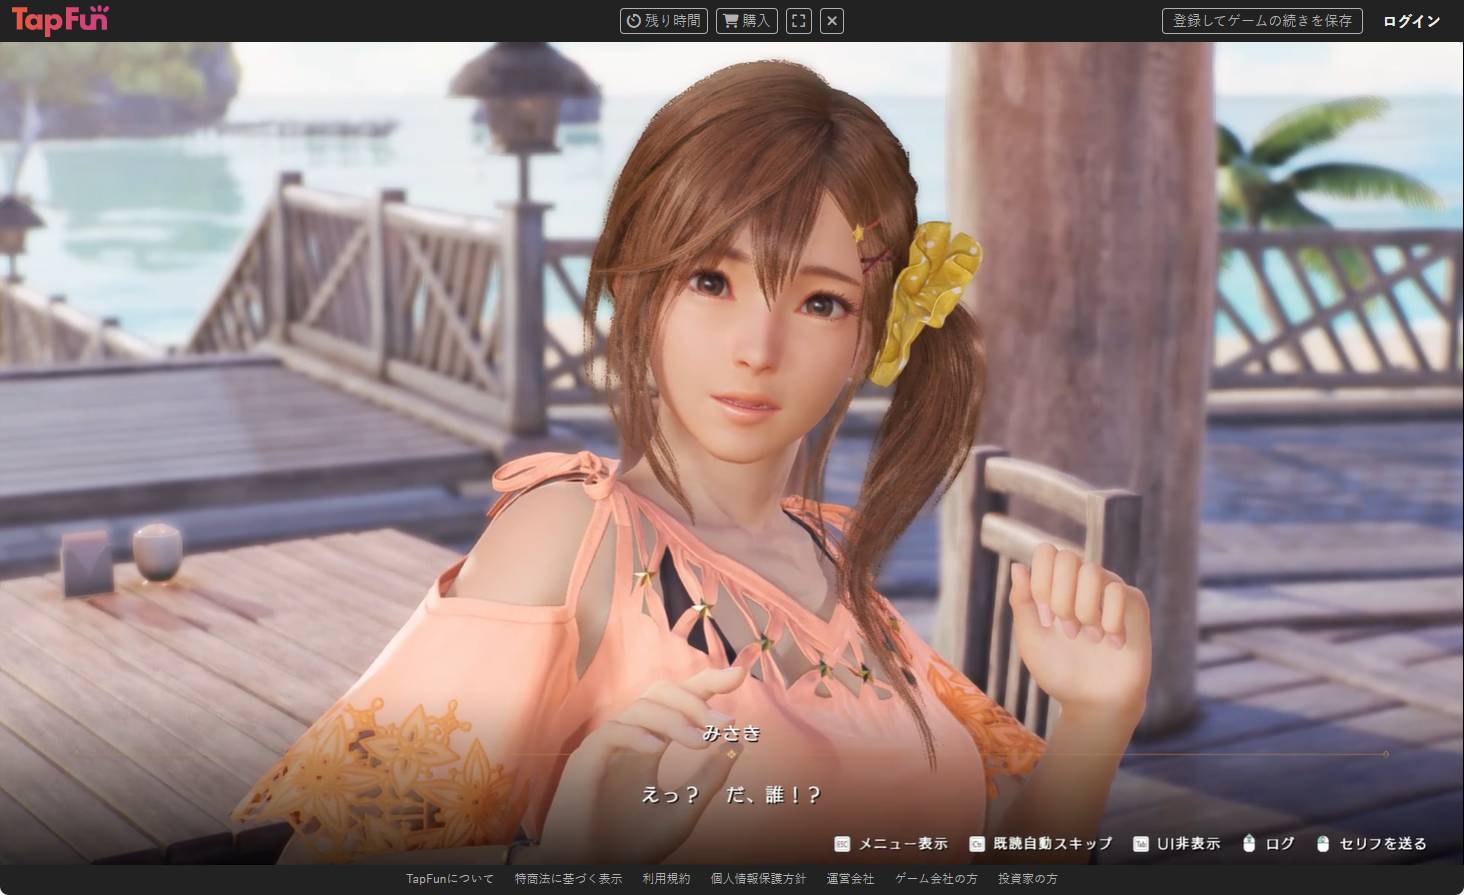Viewport: 1464px width, 895px height.
Task: Open 特商法に基づく表示 footer link
Action: (568, 879)
